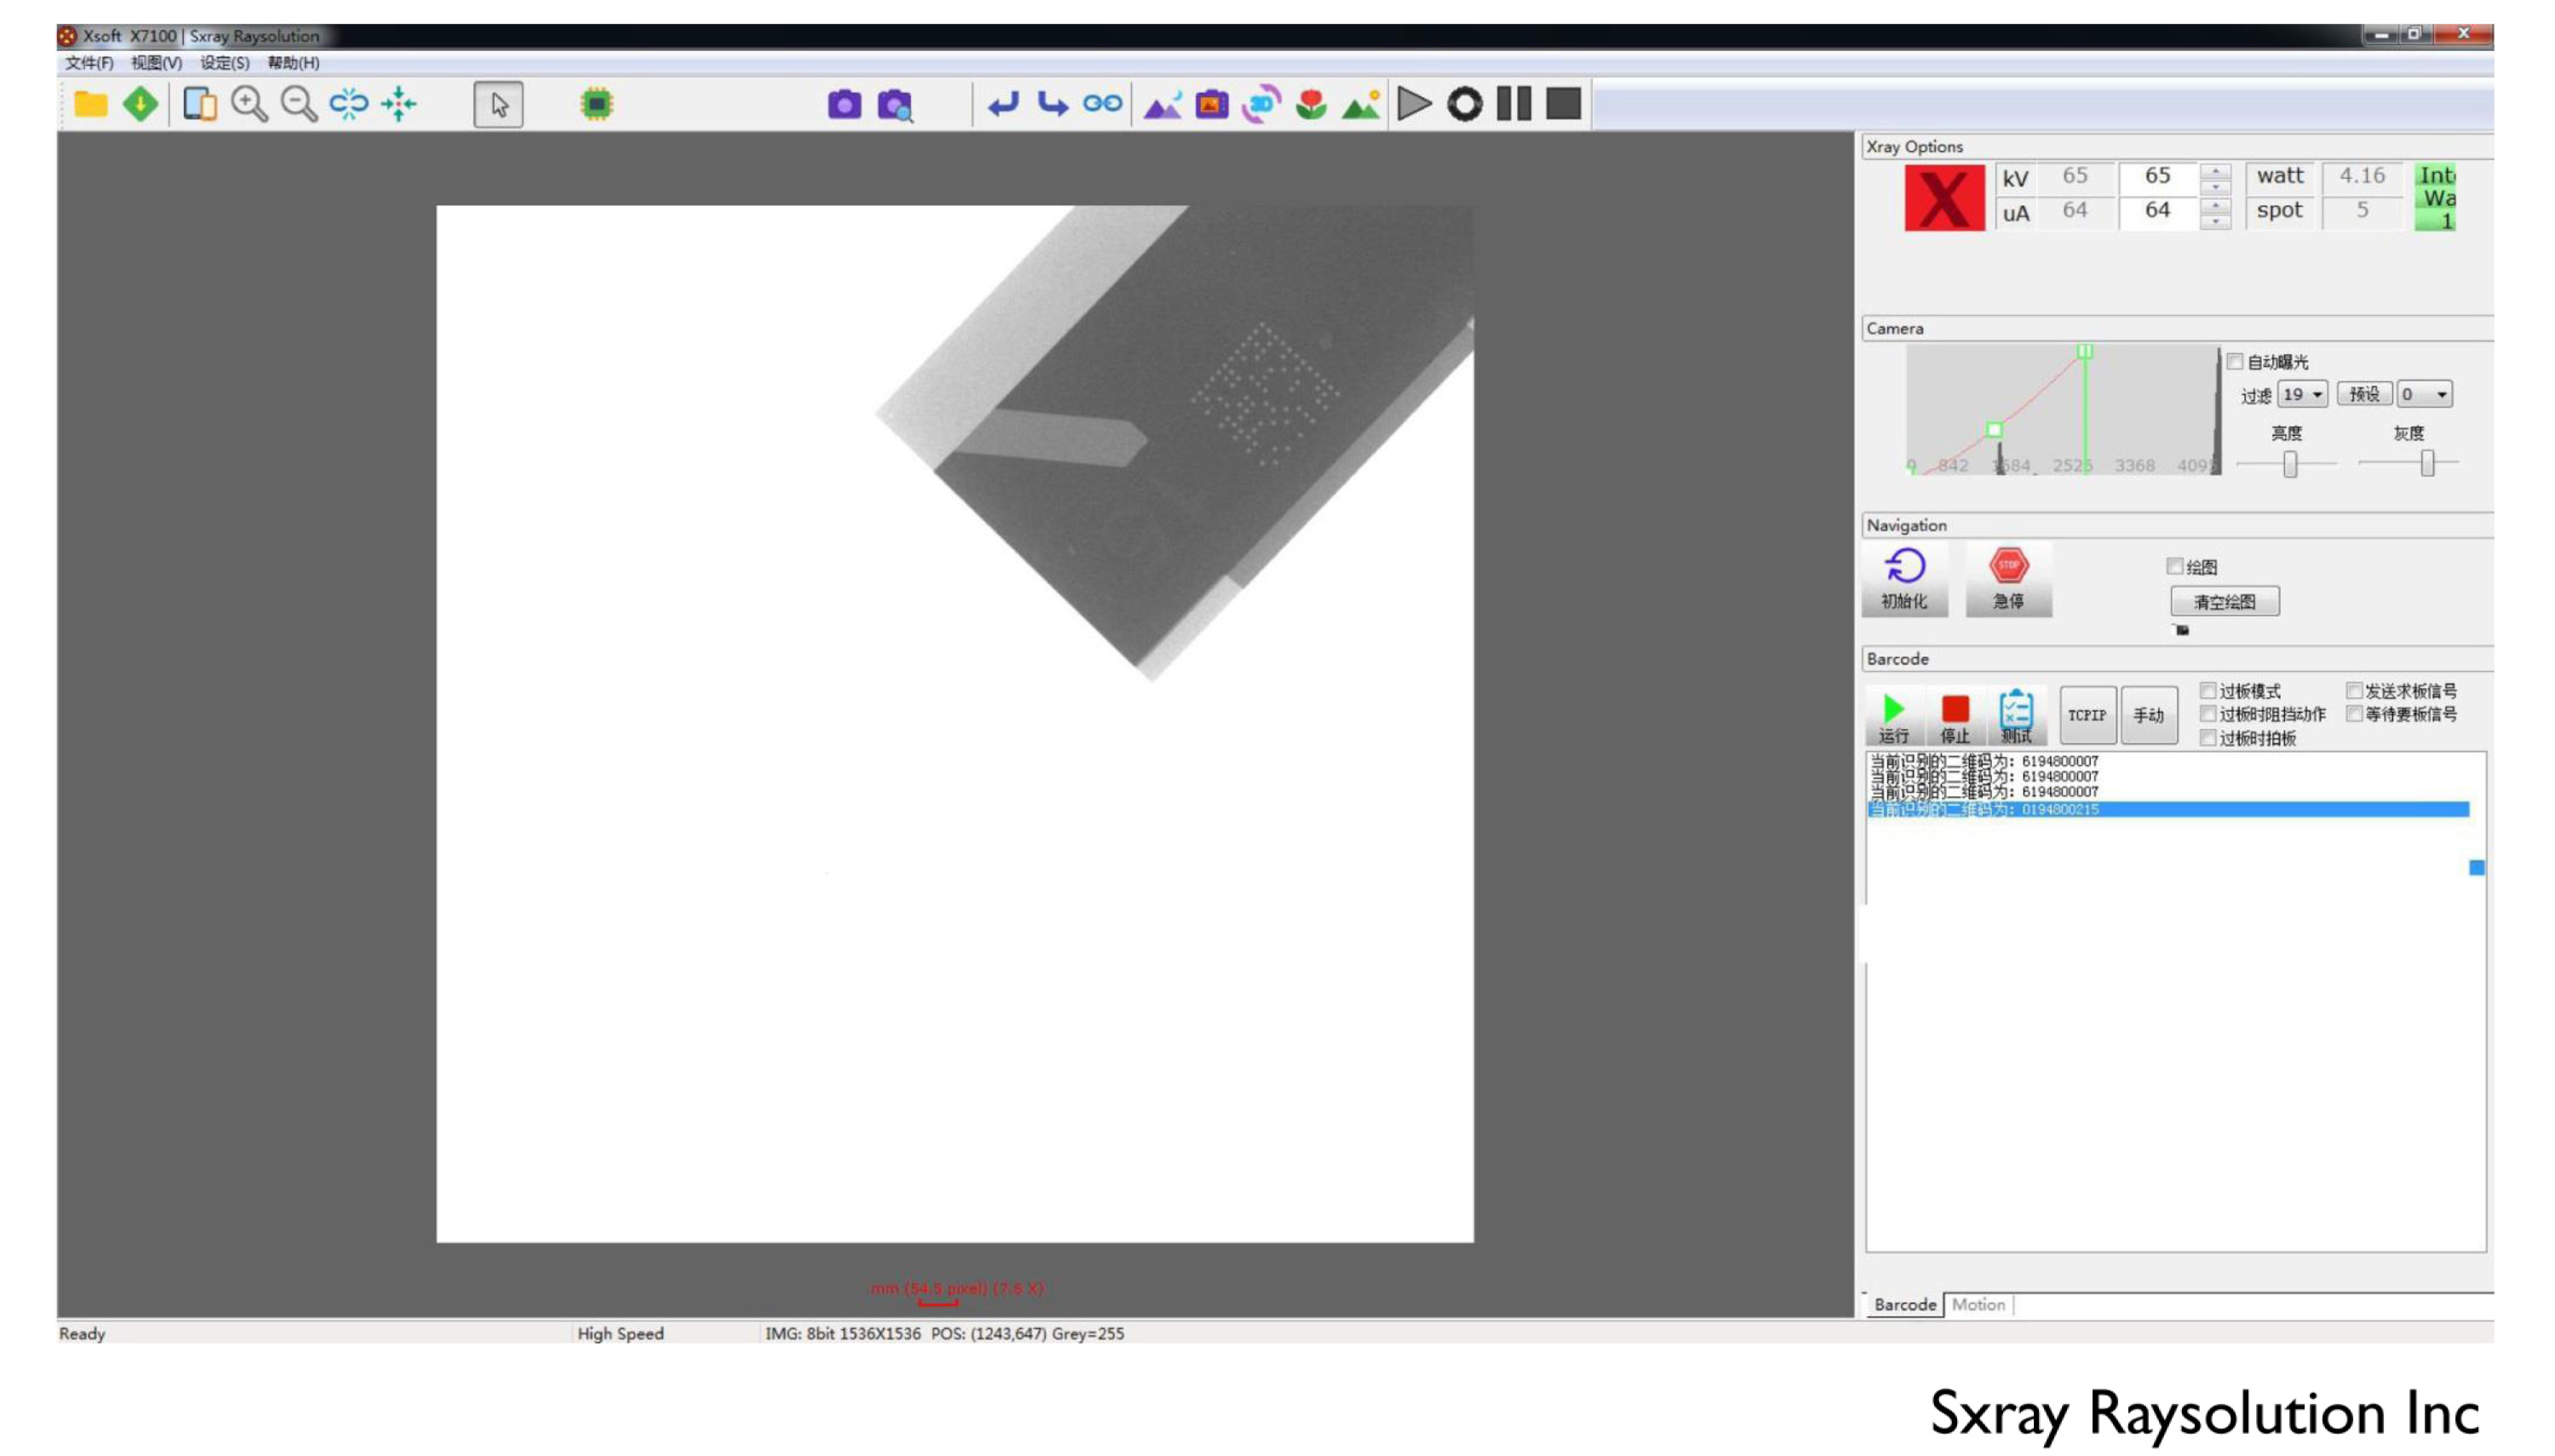Open the preset dropdown showing 0
Viewport: 2555px width, 1456px height.
coord(2424,394)
